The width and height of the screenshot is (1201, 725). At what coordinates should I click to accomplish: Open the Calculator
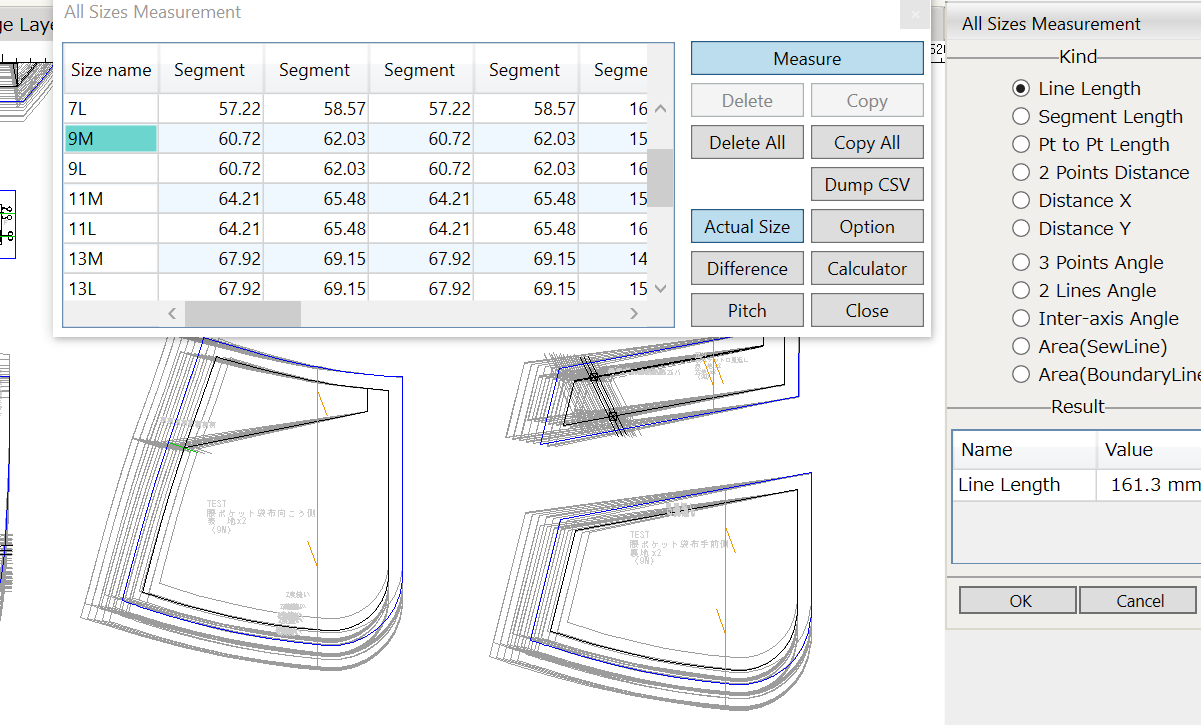866,268
